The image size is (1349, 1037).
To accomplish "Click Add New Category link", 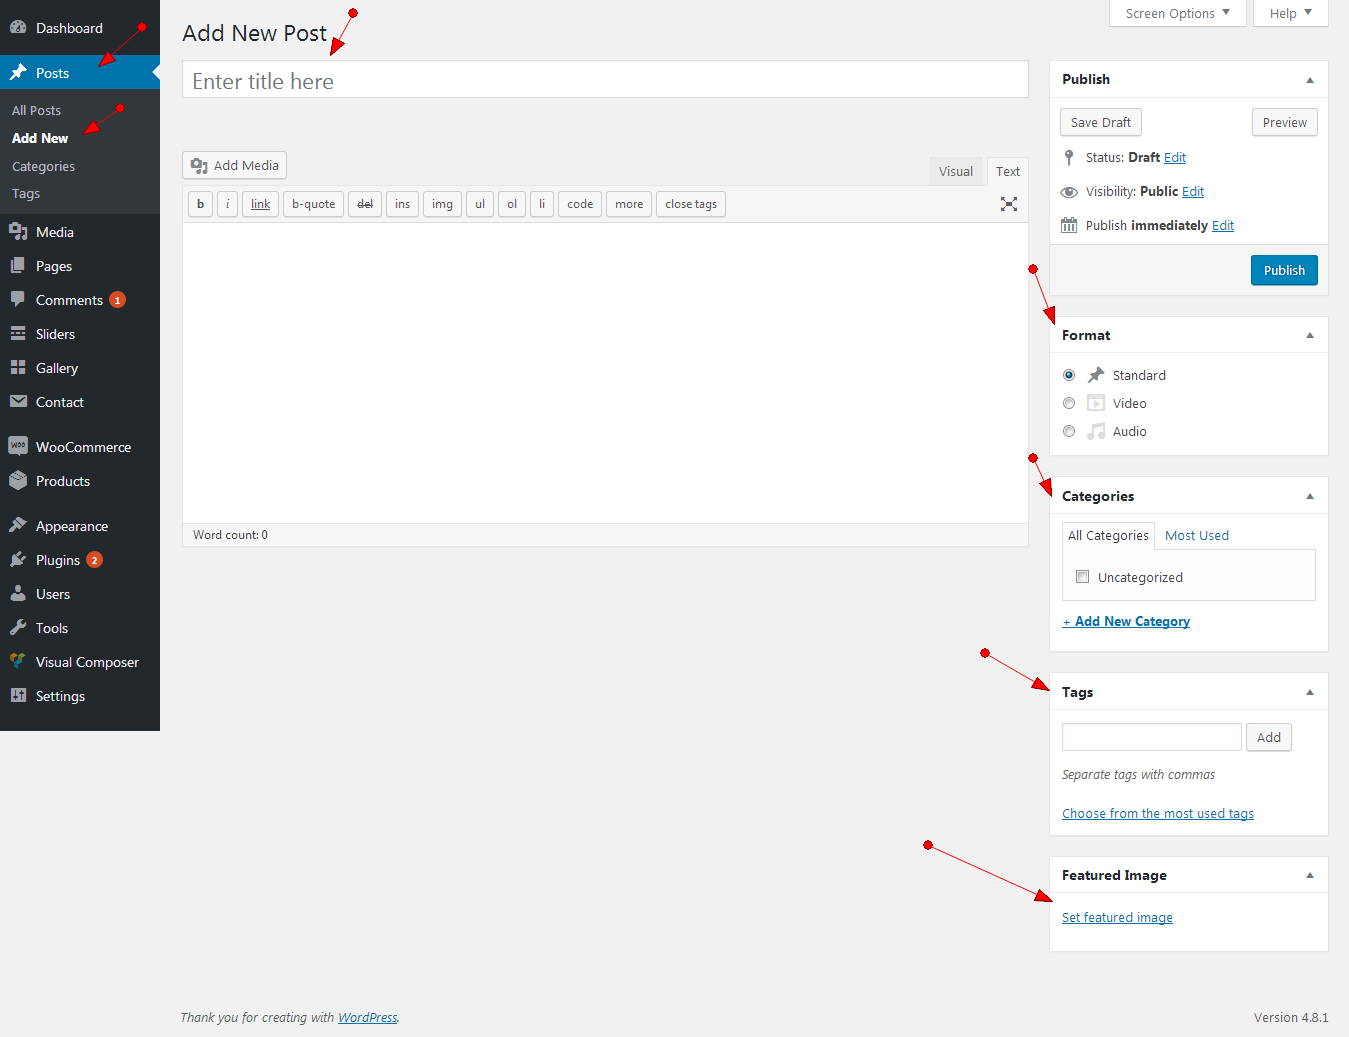I will [1126, 621].
